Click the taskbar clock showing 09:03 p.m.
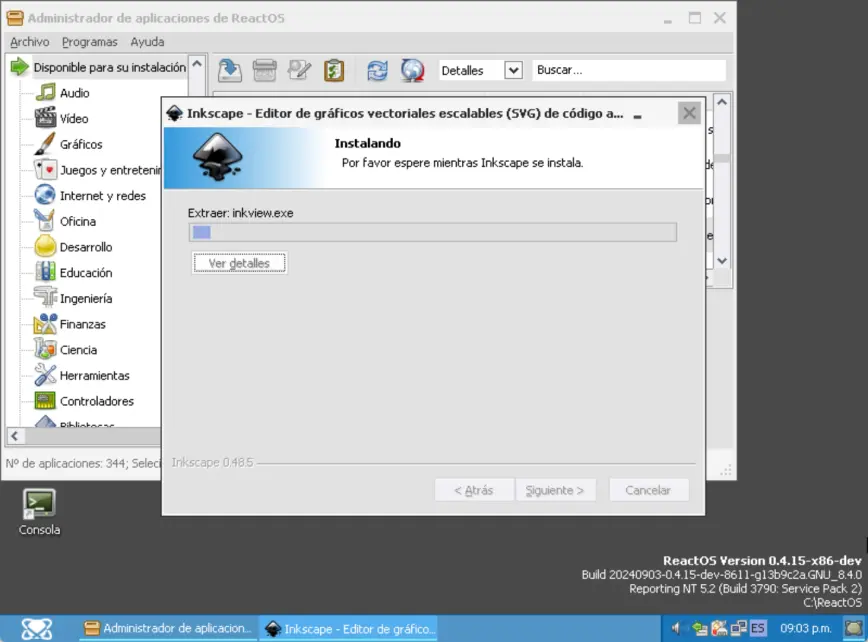Image resolution: width=868 pixels, height=642 pixels. coord(805,629)
